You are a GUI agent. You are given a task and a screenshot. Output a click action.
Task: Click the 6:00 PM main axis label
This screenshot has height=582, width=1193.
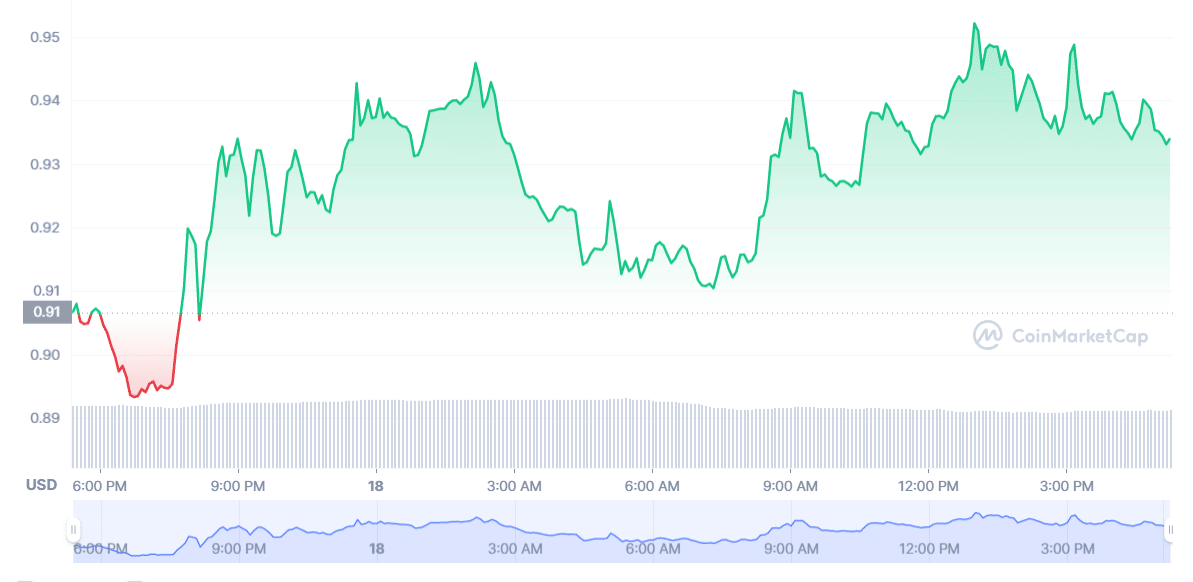click(x=101, y=485)
